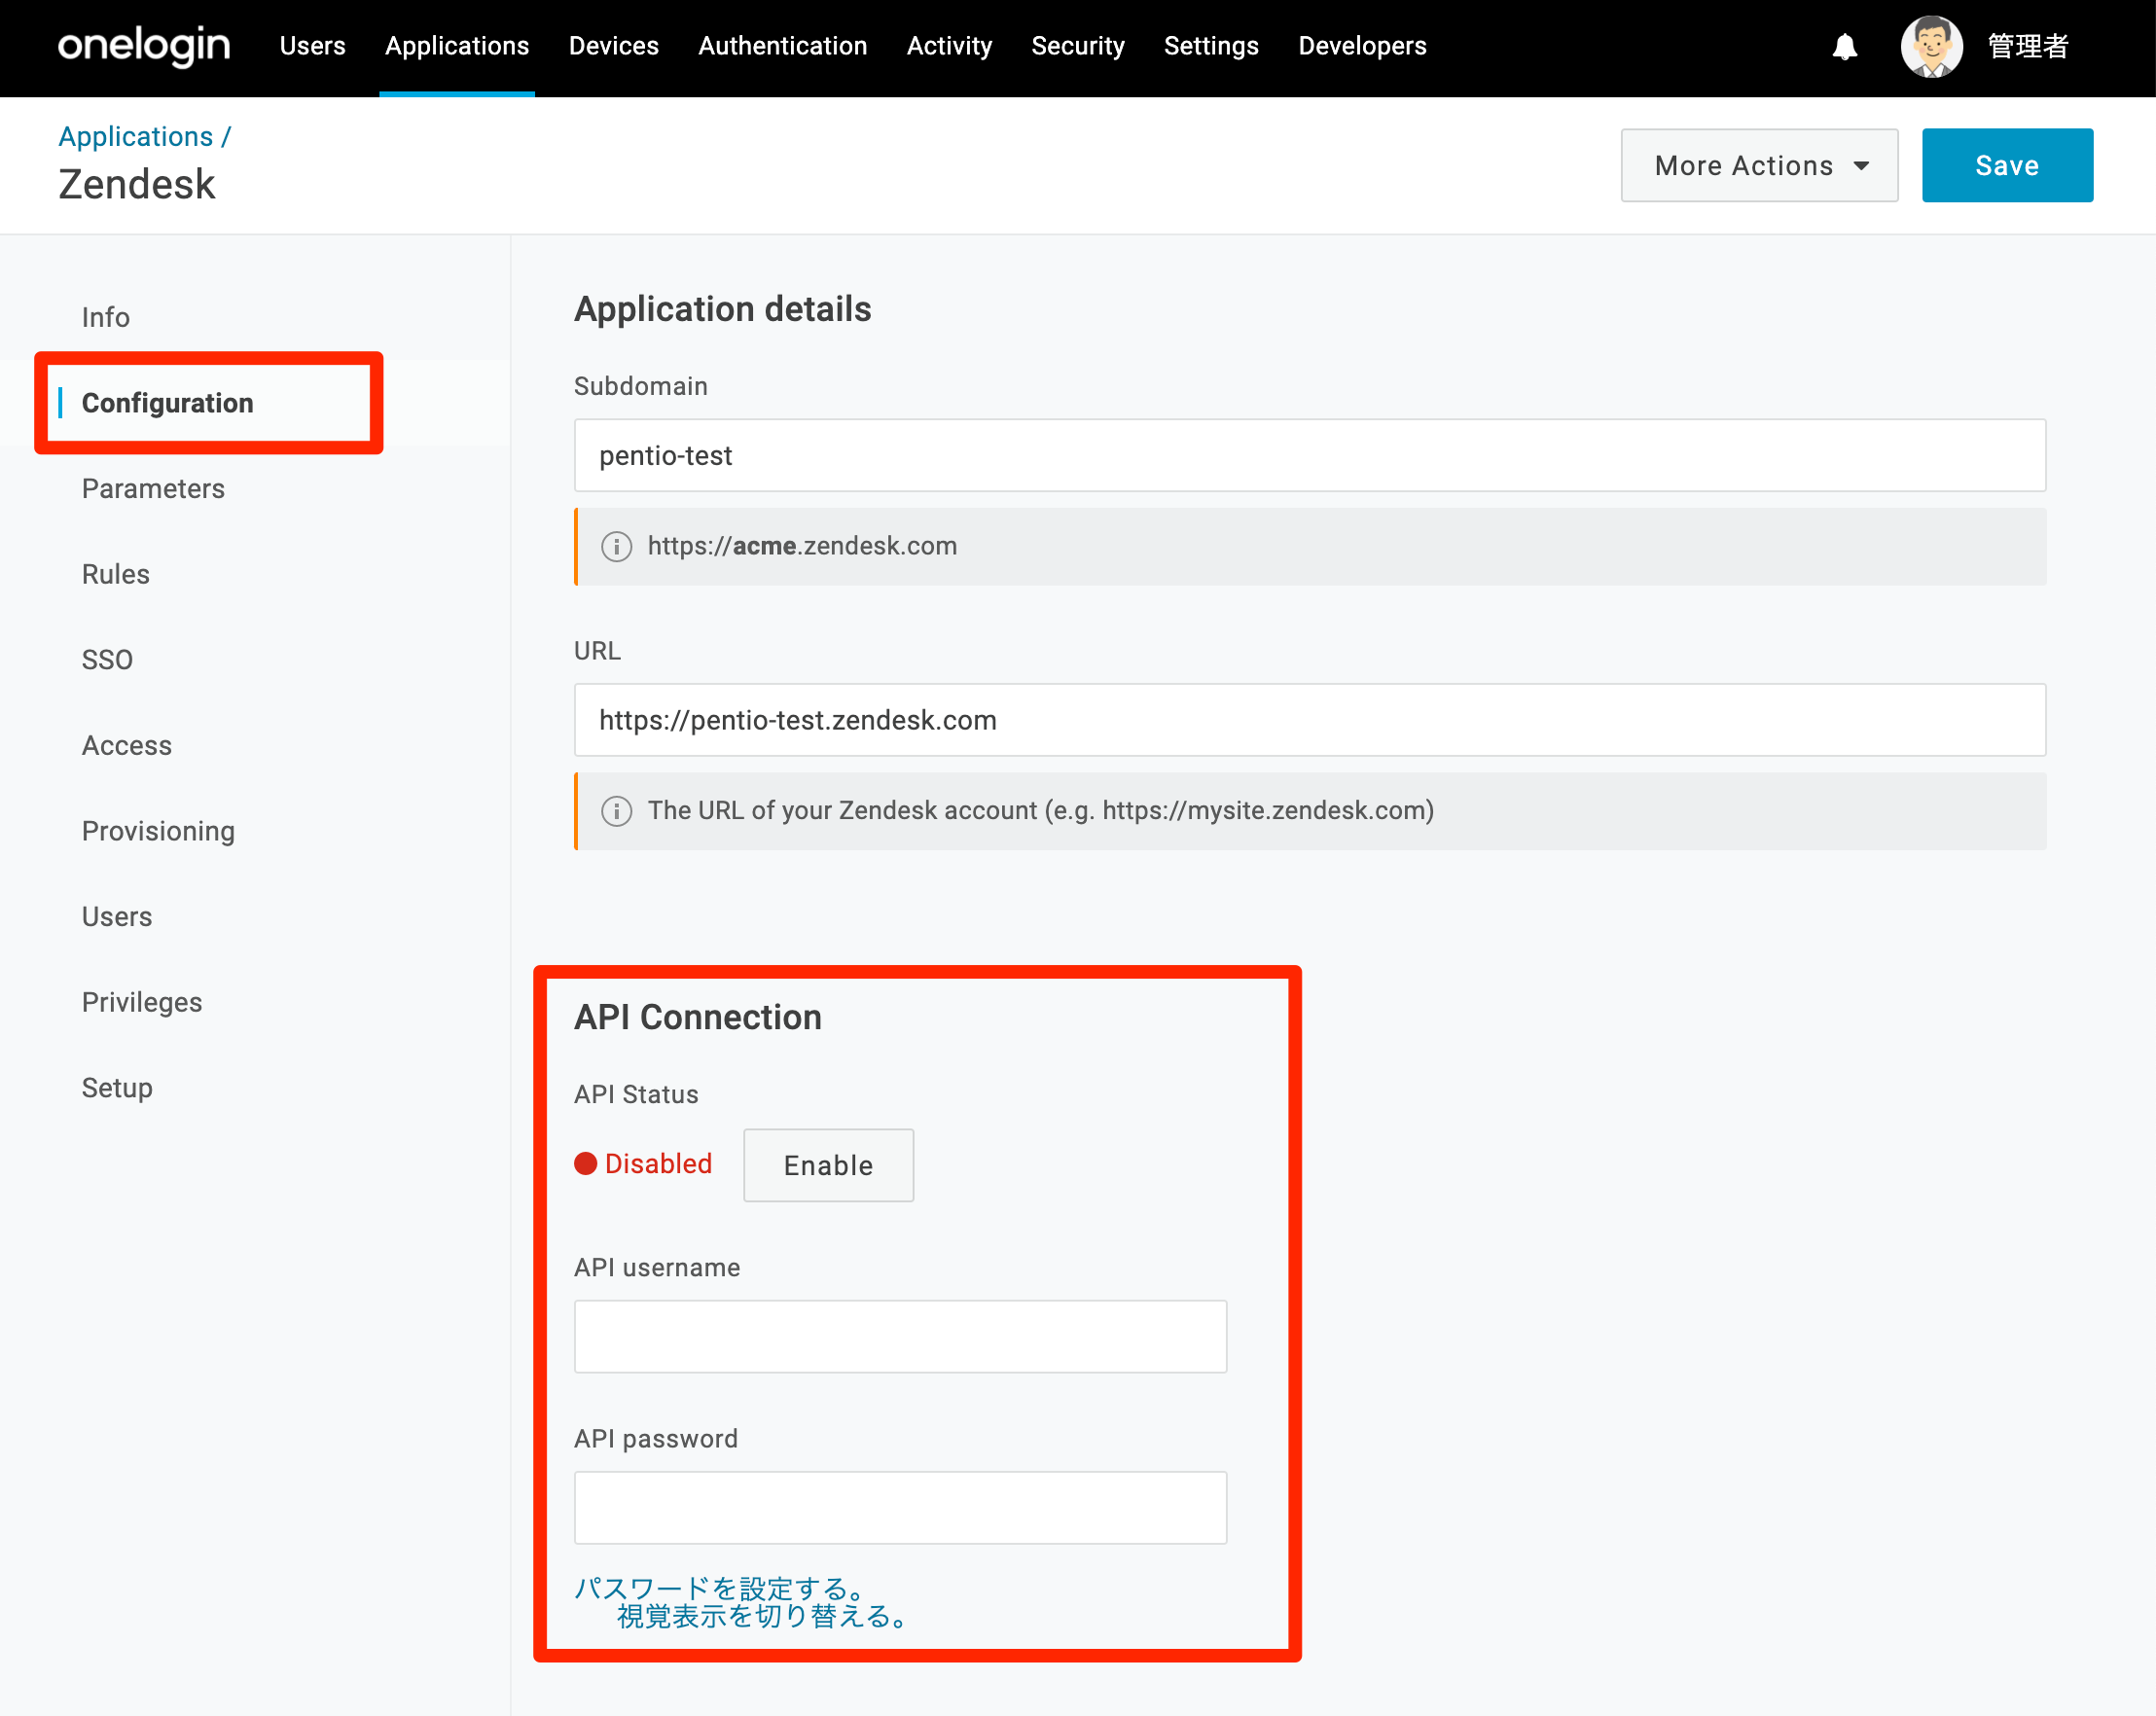Click info icon beside acme.zendesk.com hint
Viewport: 2156px width, 1716px height.
616,546
